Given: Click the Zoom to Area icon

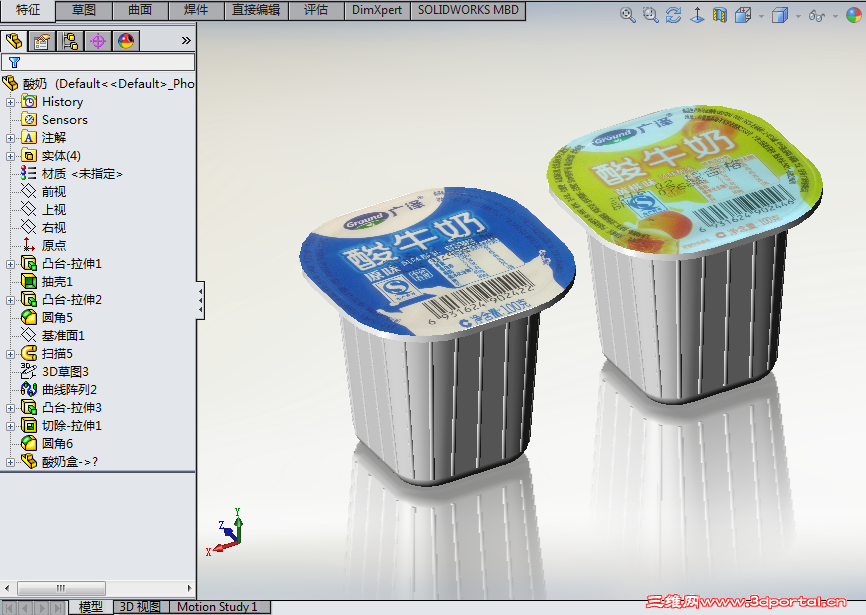Looking at the screenshot, I should 651,15.
